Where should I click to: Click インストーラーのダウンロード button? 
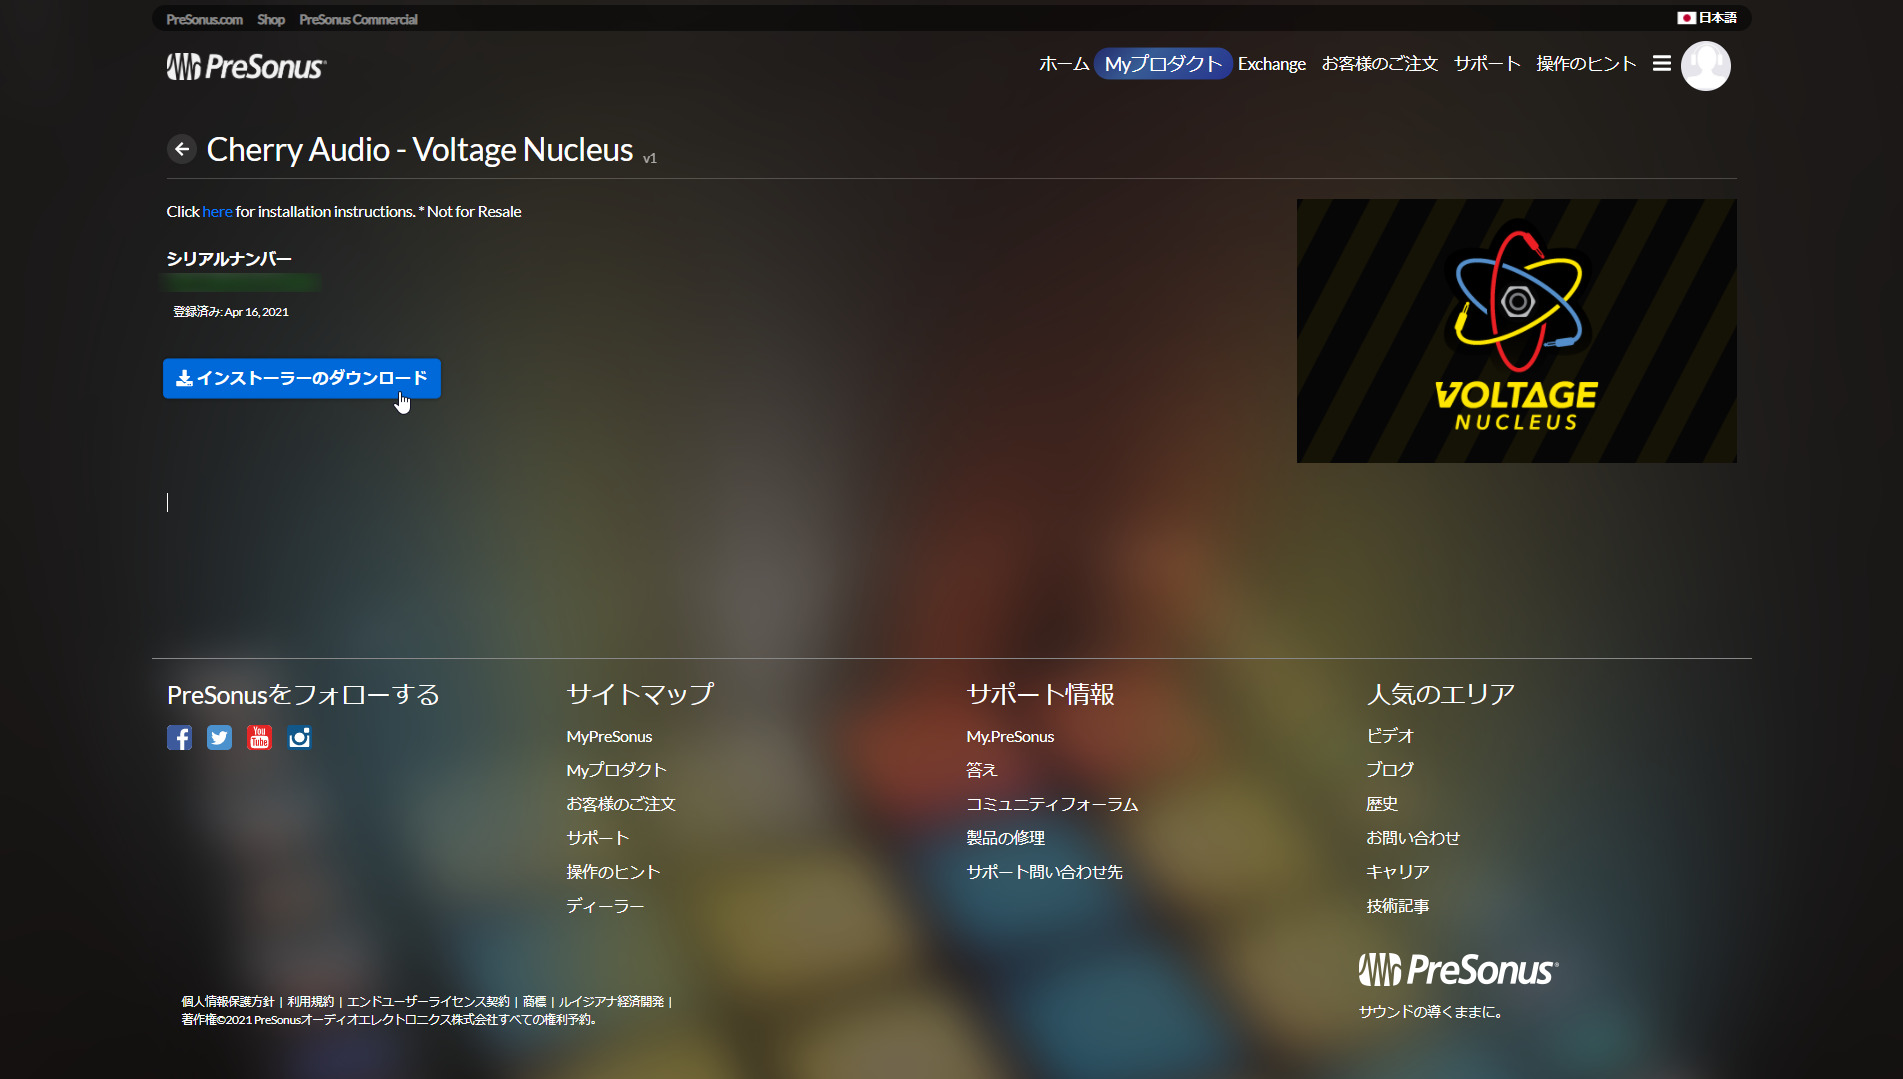pyautogui.click(x=302, y=378)
